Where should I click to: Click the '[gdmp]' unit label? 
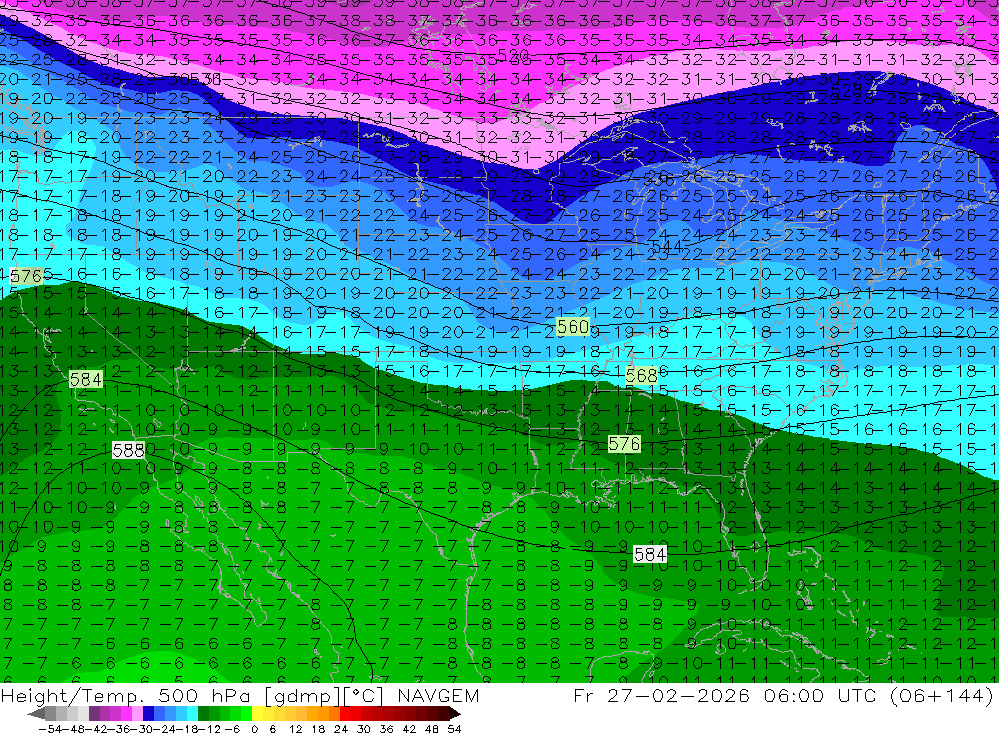click(303, 696)
